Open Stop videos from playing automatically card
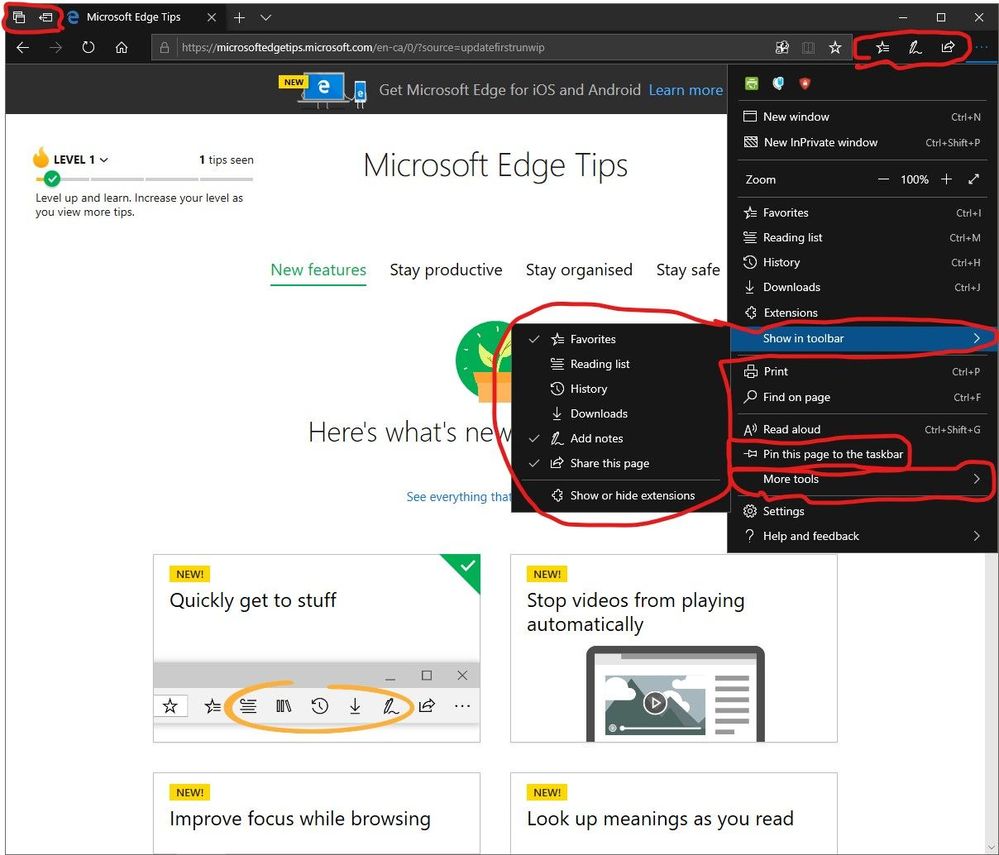The height and width of the screenshot is (855, 999). tap(673, 648)
